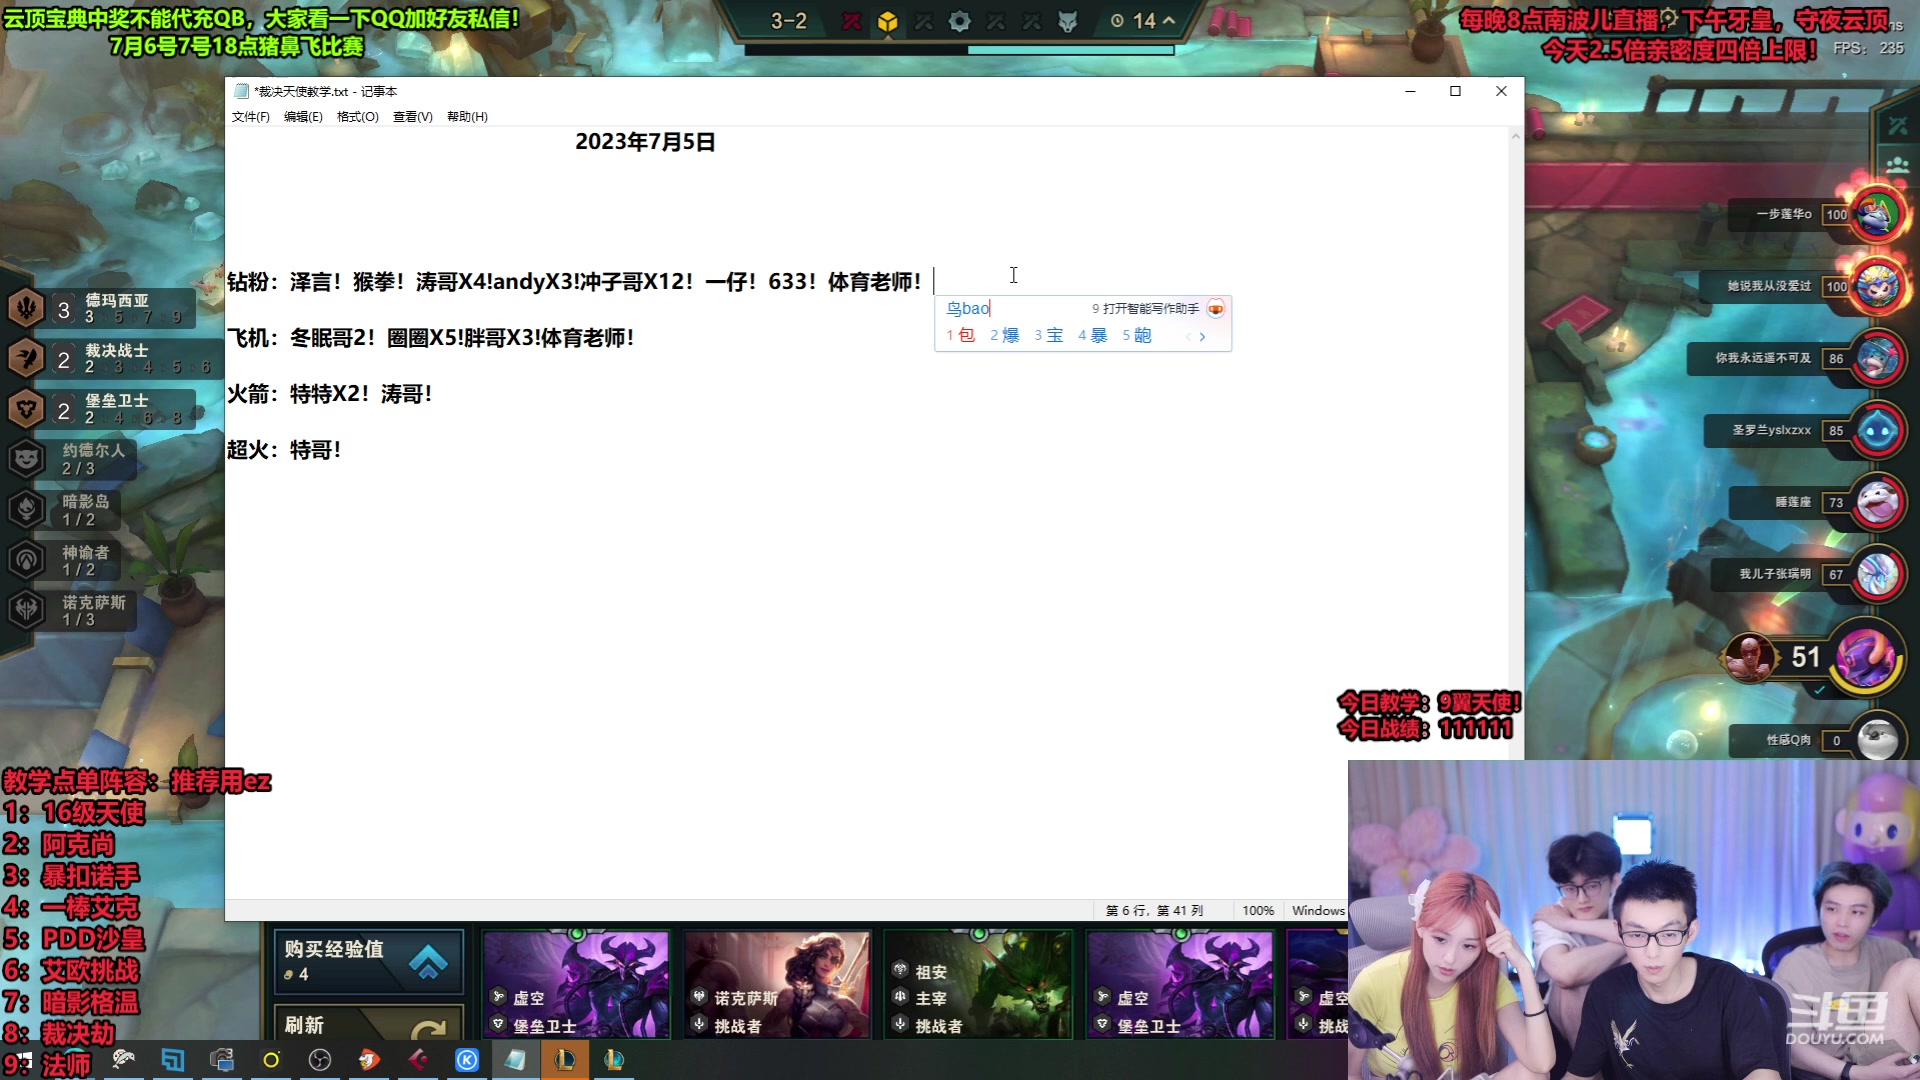Buy the 祖安 主宰 挑战者 shop card
The image size is (1920, 1080).
979,985
